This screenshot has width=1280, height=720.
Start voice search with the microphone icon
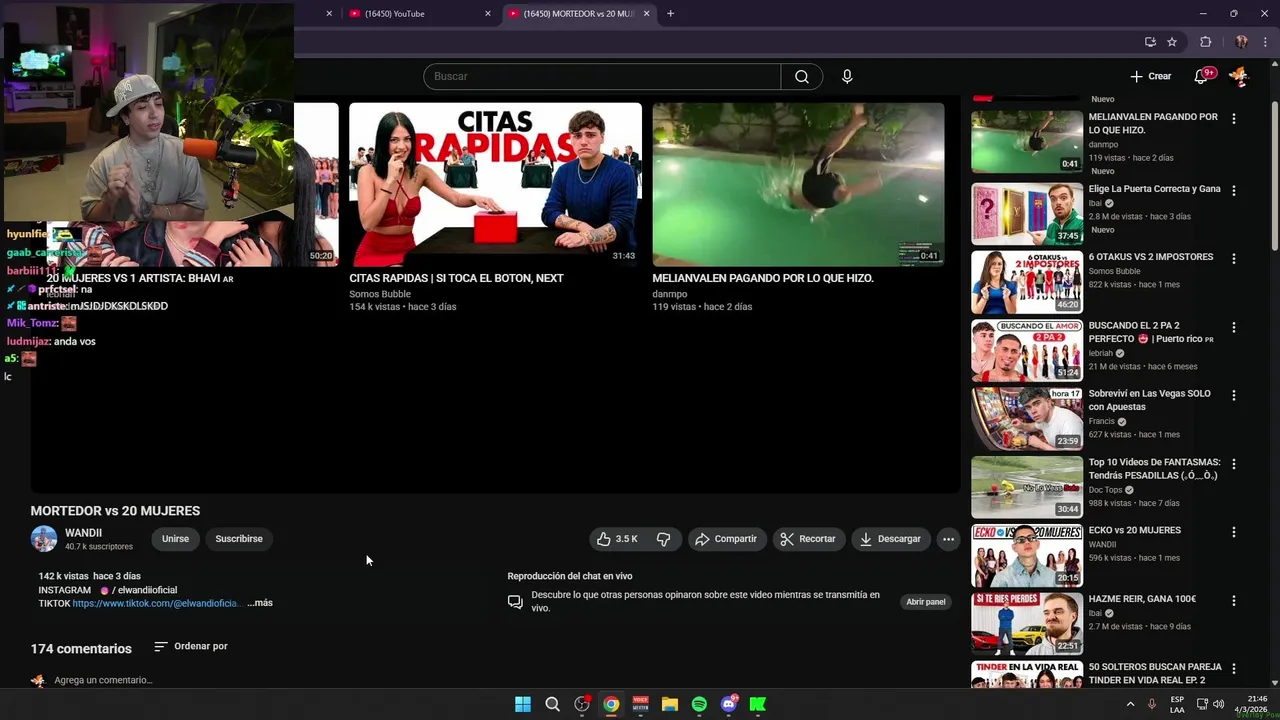[x=847, y=77]
